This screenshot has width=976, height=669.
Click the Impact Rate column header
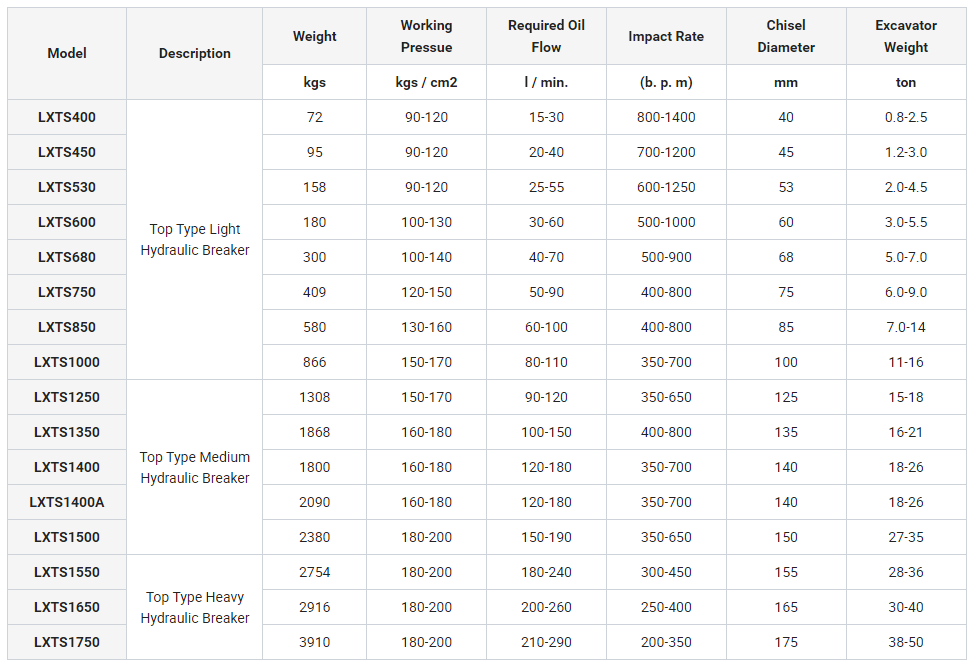(x=666, y=37)
